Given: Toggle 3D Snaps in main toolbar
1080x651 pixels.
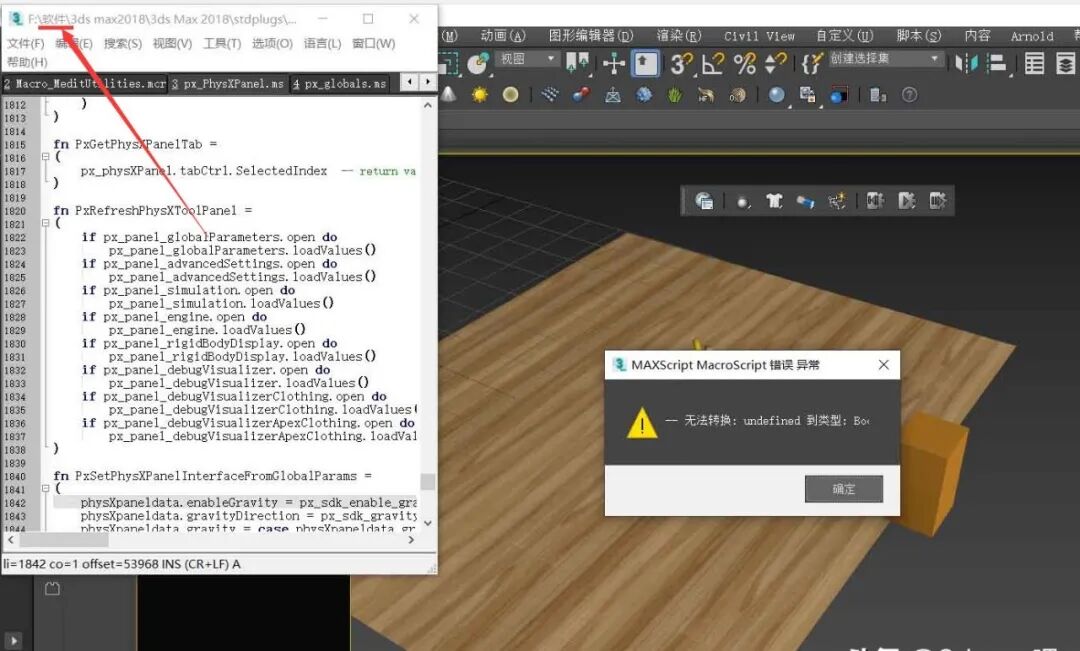Looking at the screenshot, I should point(681,64).
